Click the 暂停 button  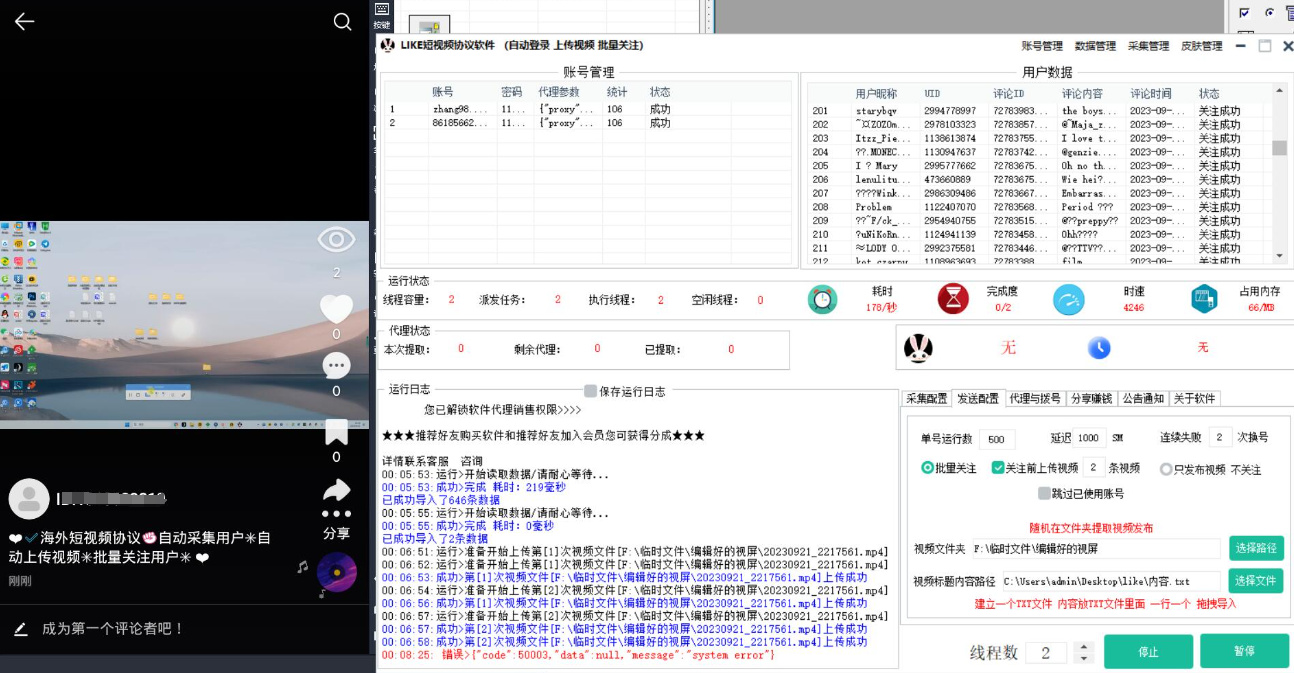tap(1244, 651)
